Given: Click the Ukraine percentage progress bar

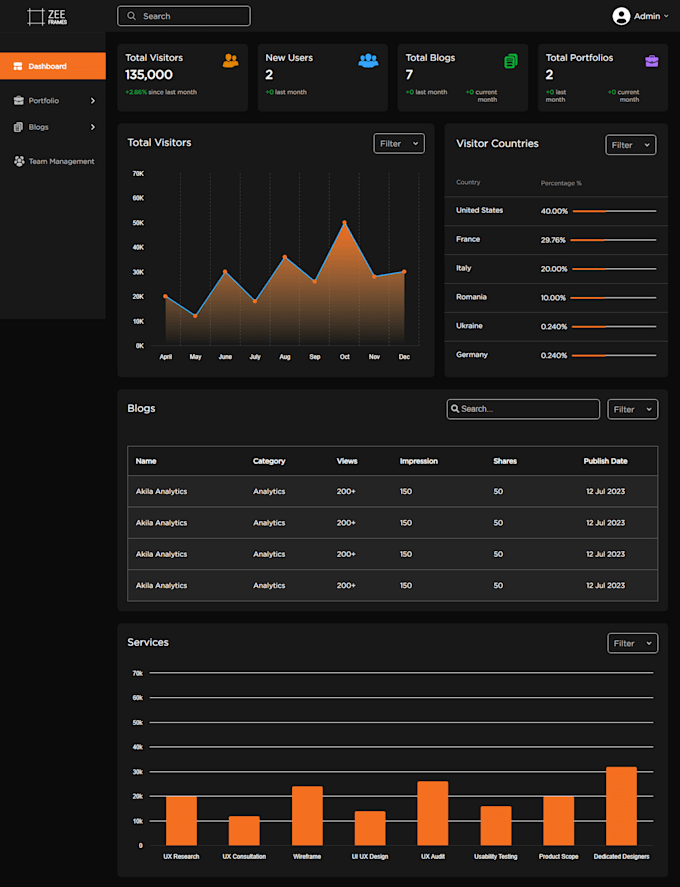Looking at the screenshot, I should (x=614, y=326).
